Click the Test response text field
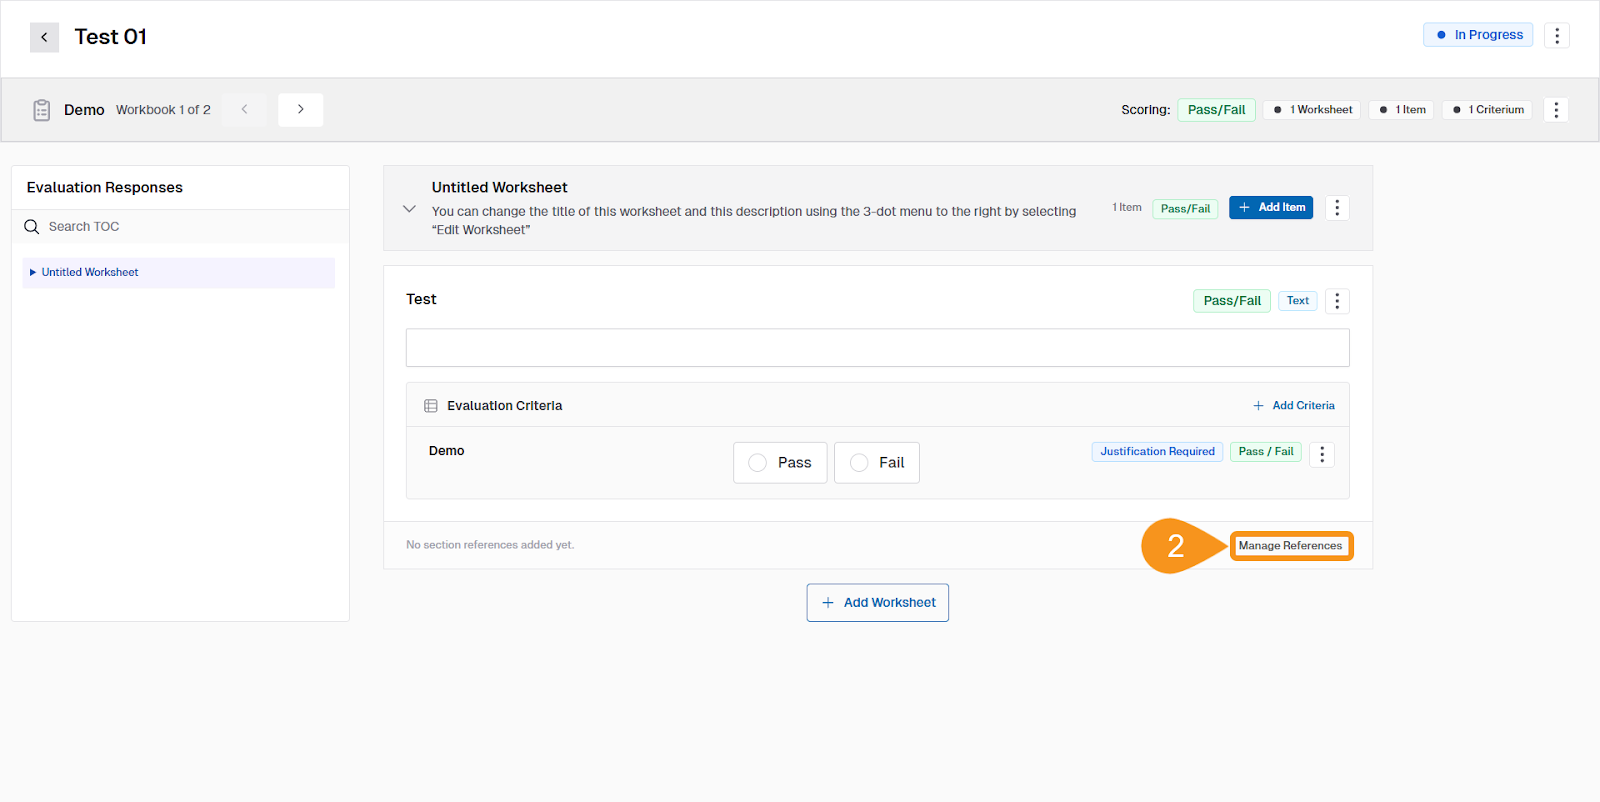1600x802 pixels. (x=877, y=348)
